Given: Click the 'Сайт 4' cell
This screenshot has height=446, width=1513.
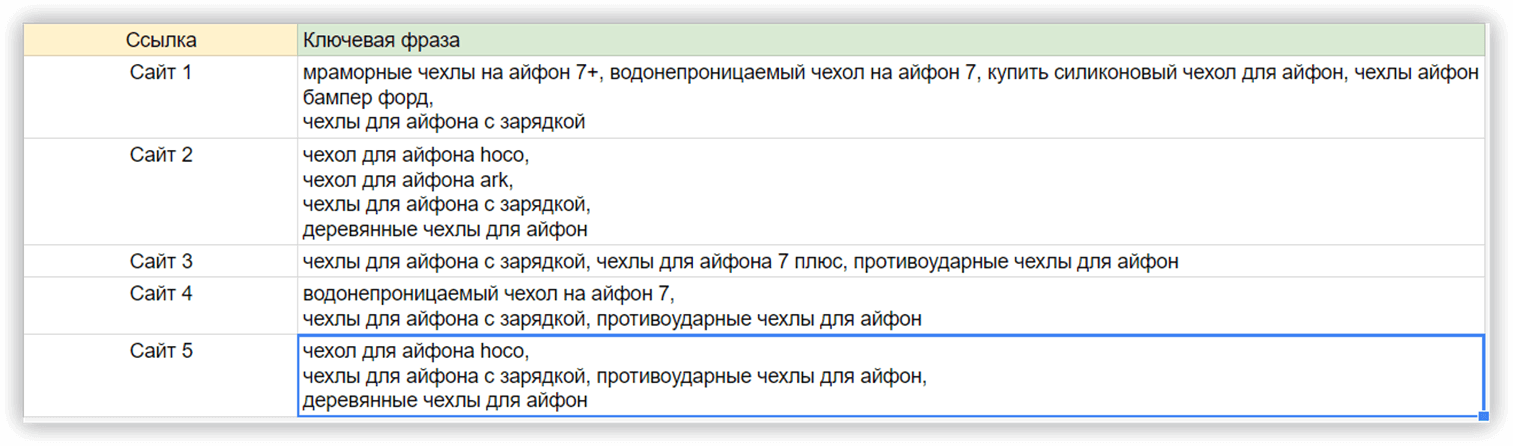Looking at the screenshot, I should pyautogui.click(x=161, y=306).
